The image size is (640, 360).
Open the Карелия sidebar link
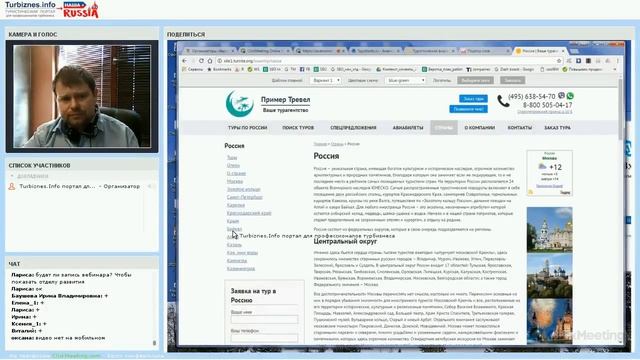click(x=236, y=205)
